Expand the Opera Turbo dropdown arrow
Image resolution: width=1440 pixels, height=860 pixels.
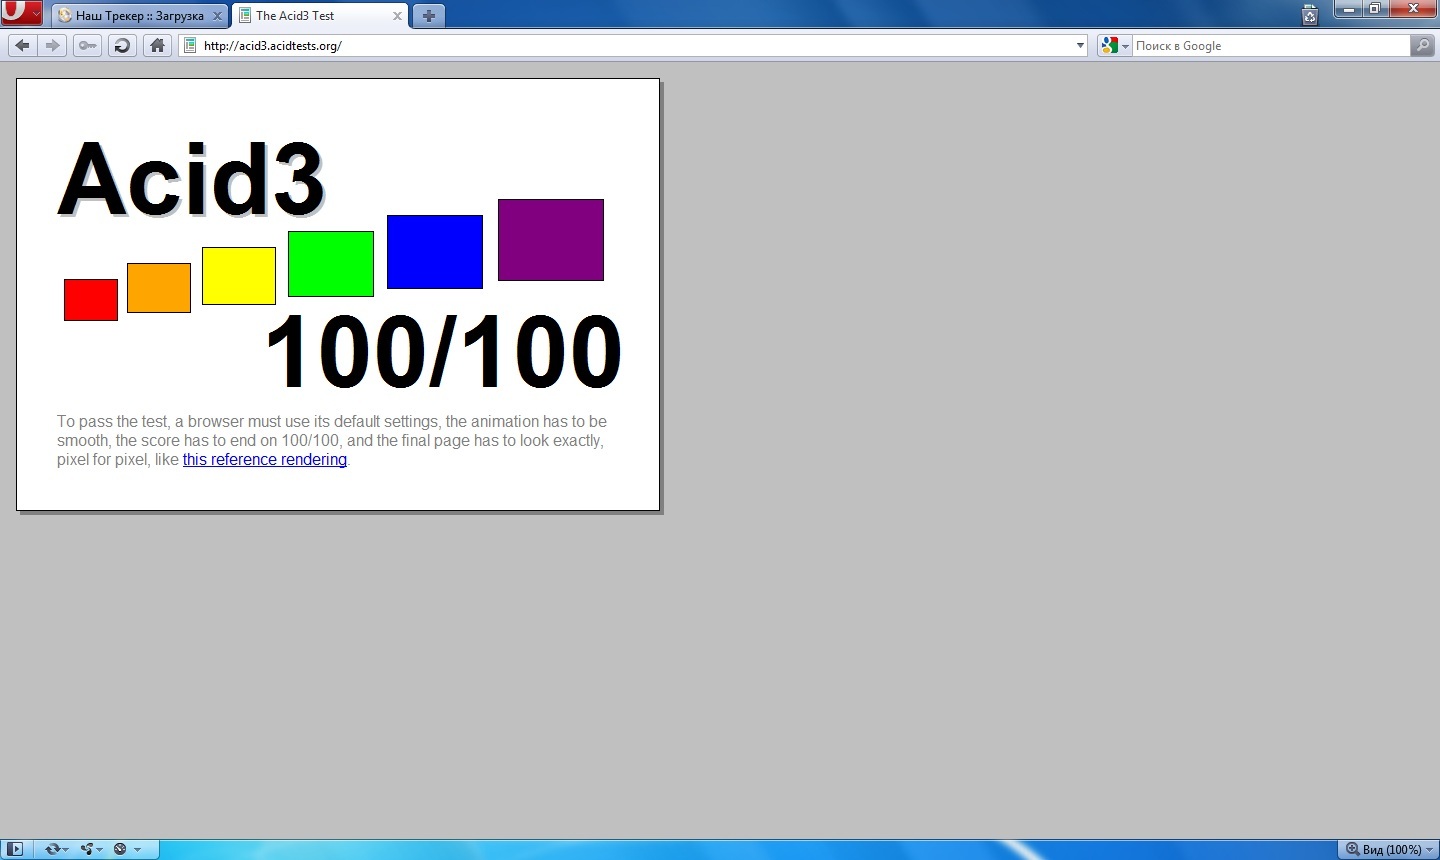(x=137, y=850)
